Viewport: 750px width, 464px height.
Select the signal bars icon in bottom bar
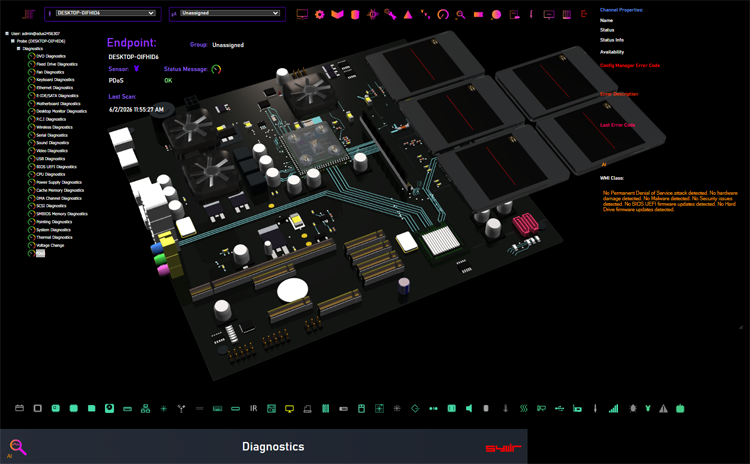point(614,409)
